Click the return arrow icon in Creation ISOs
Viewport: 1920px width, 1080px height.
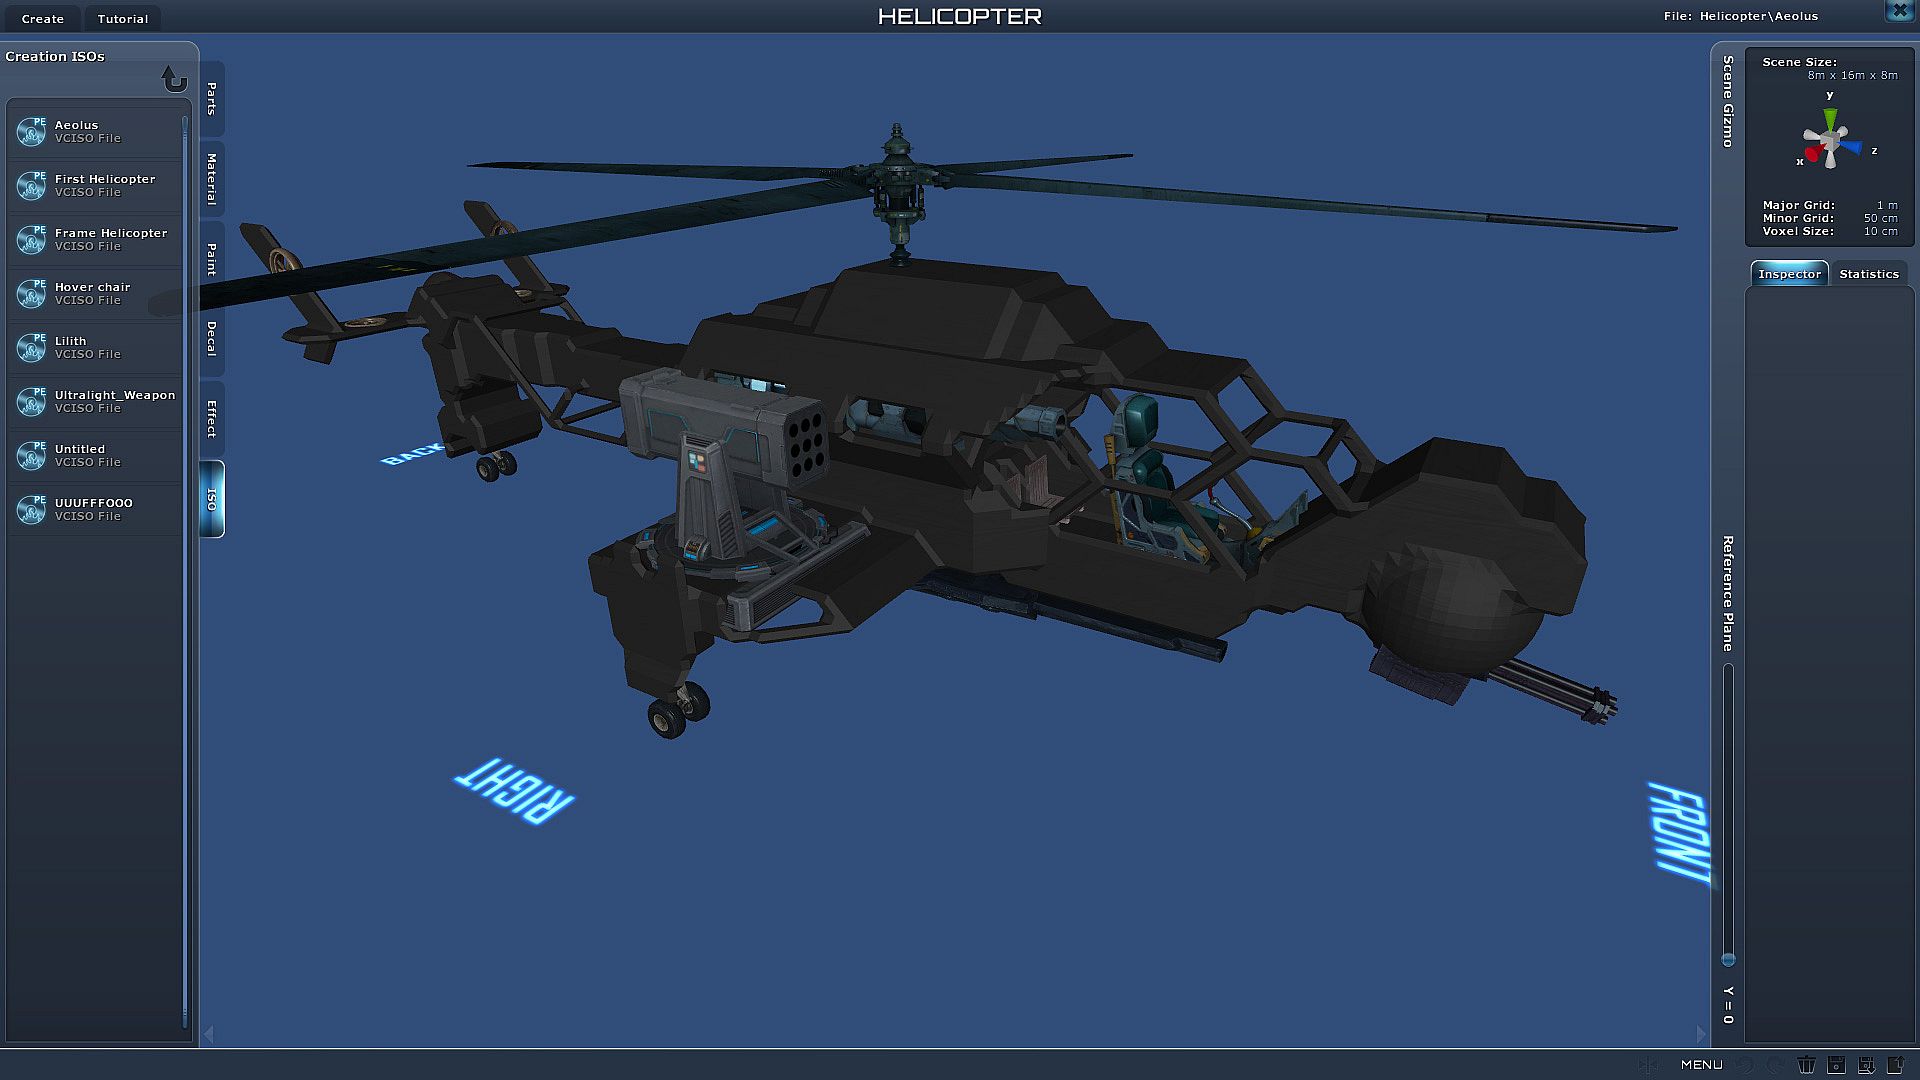(174, 79)
